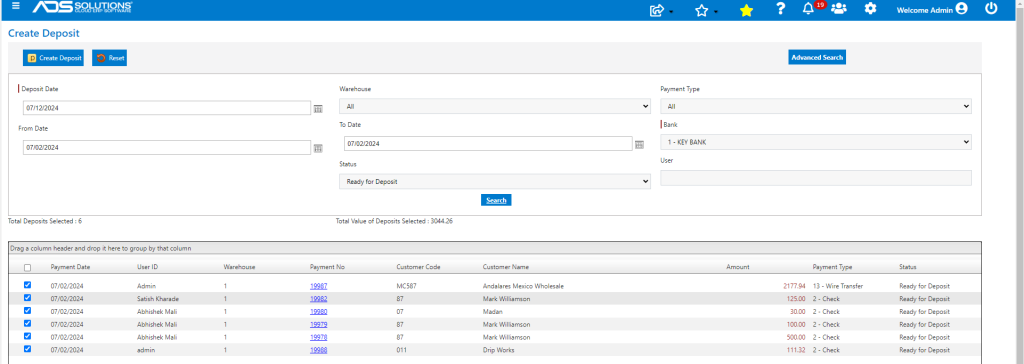Open payment number 19978 link
1024x364 pixels.
319,337
